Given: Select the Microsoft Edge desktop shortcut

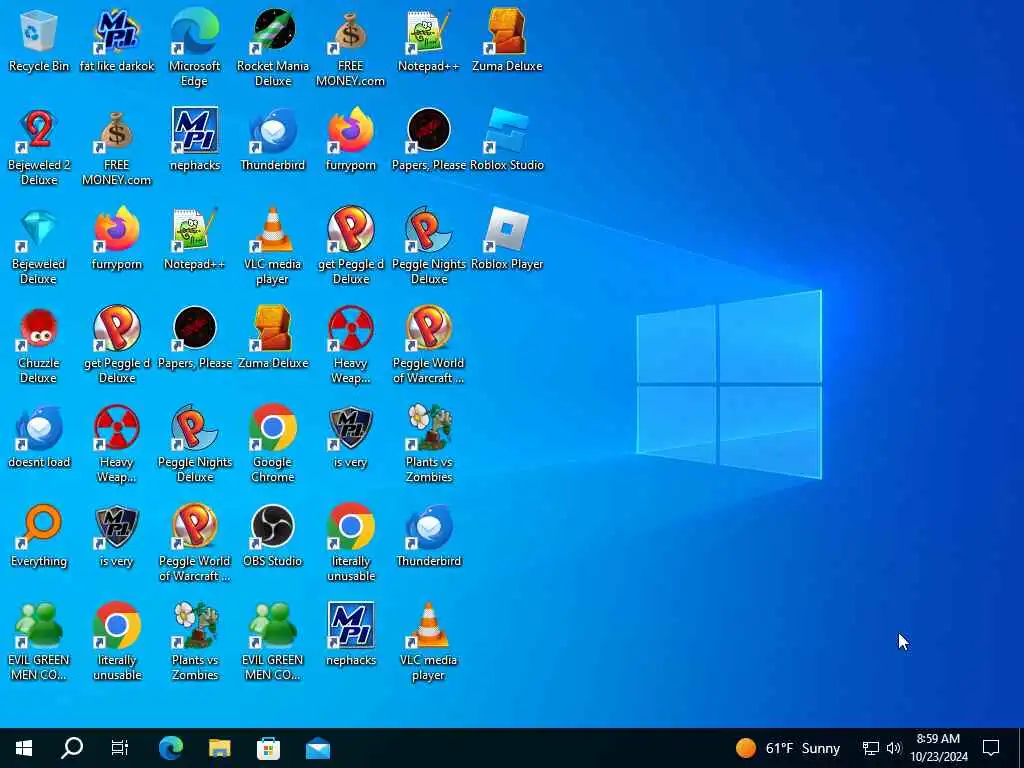Looking at the screenshot, I should click(195, 47).
